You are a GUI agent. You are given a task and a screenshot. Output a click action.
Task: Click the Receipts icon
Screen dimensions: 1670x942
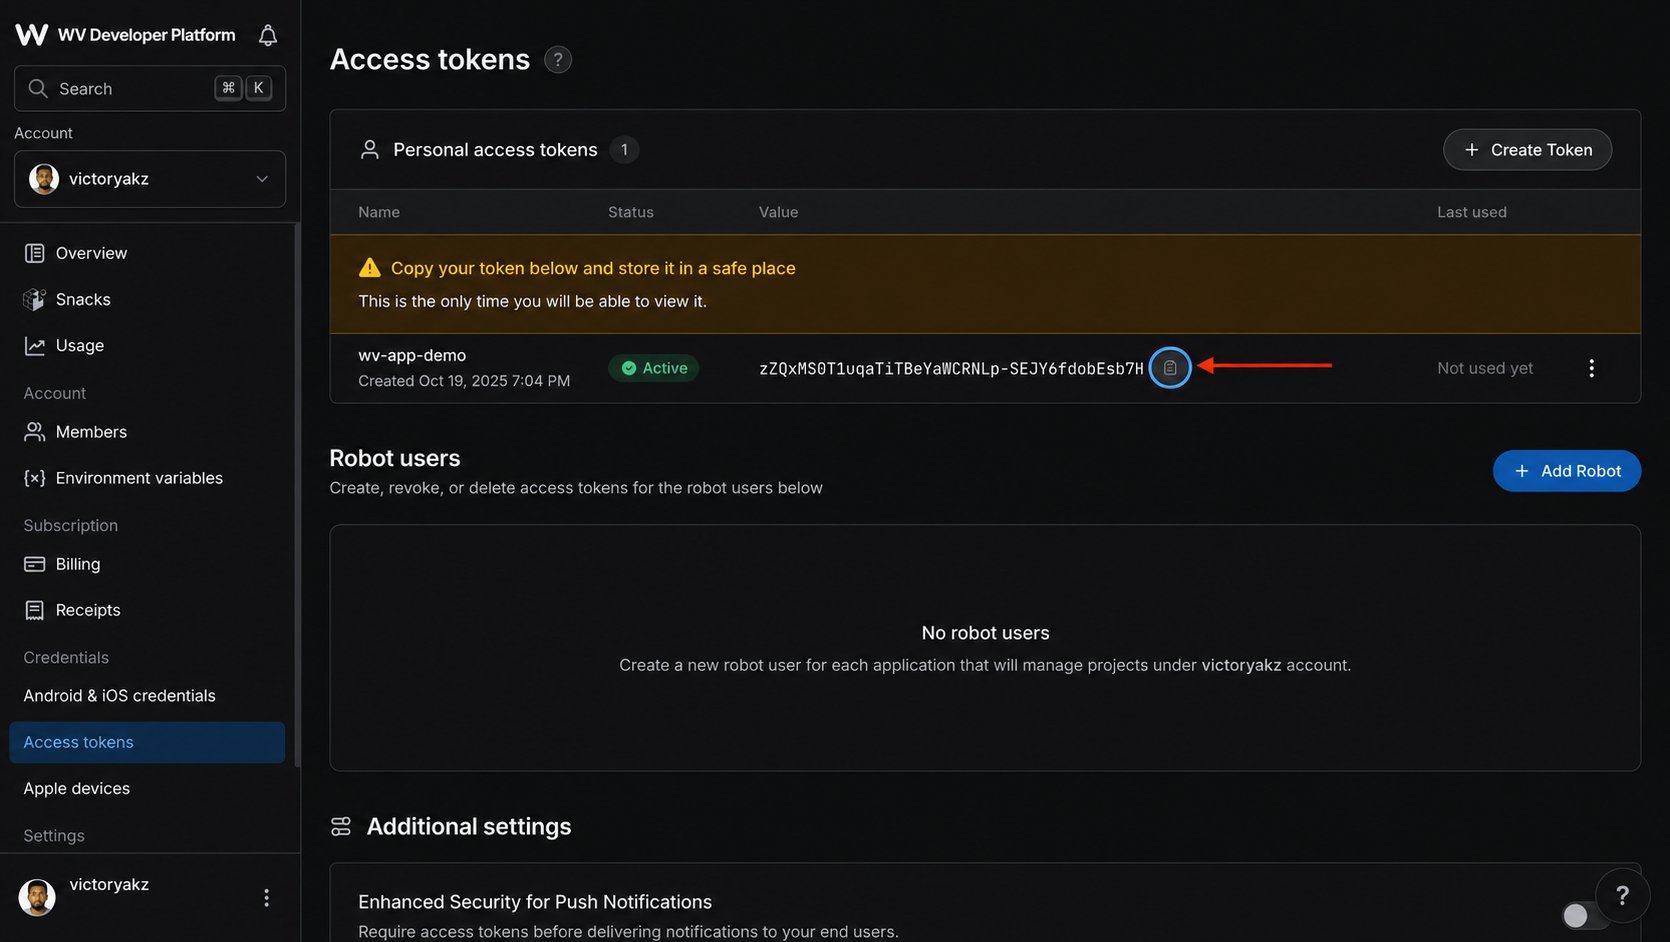[34, 610]
